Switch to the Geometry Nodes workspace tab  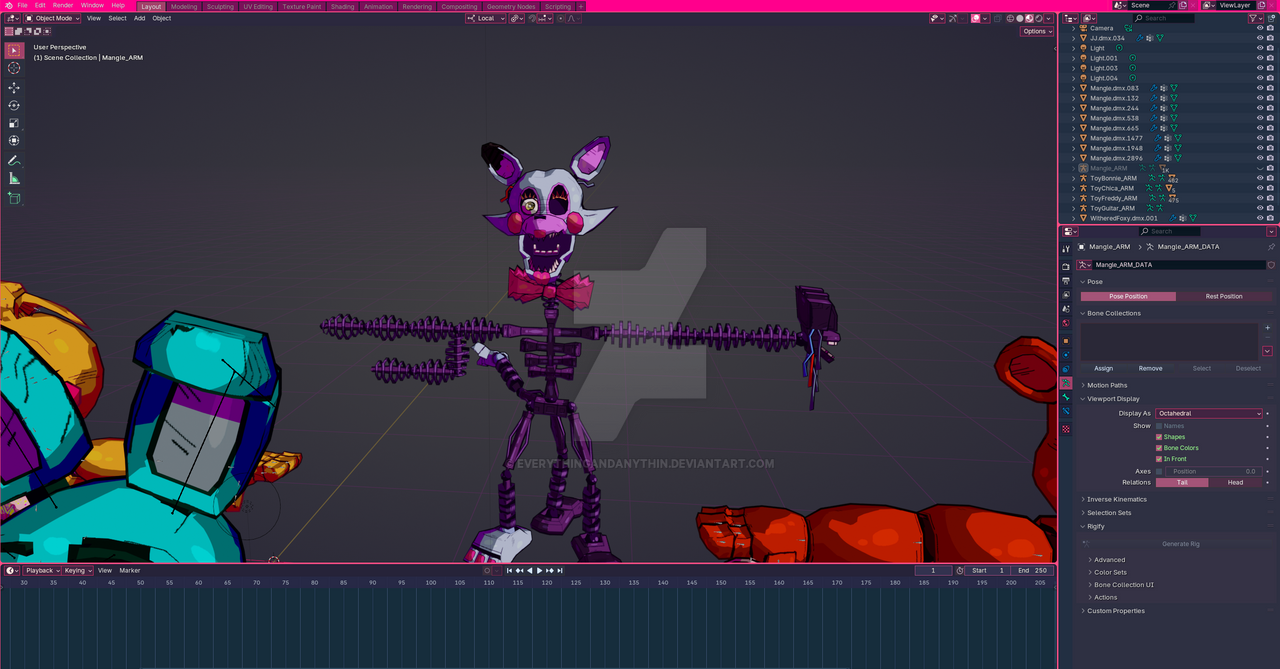[x=511, y=6]
